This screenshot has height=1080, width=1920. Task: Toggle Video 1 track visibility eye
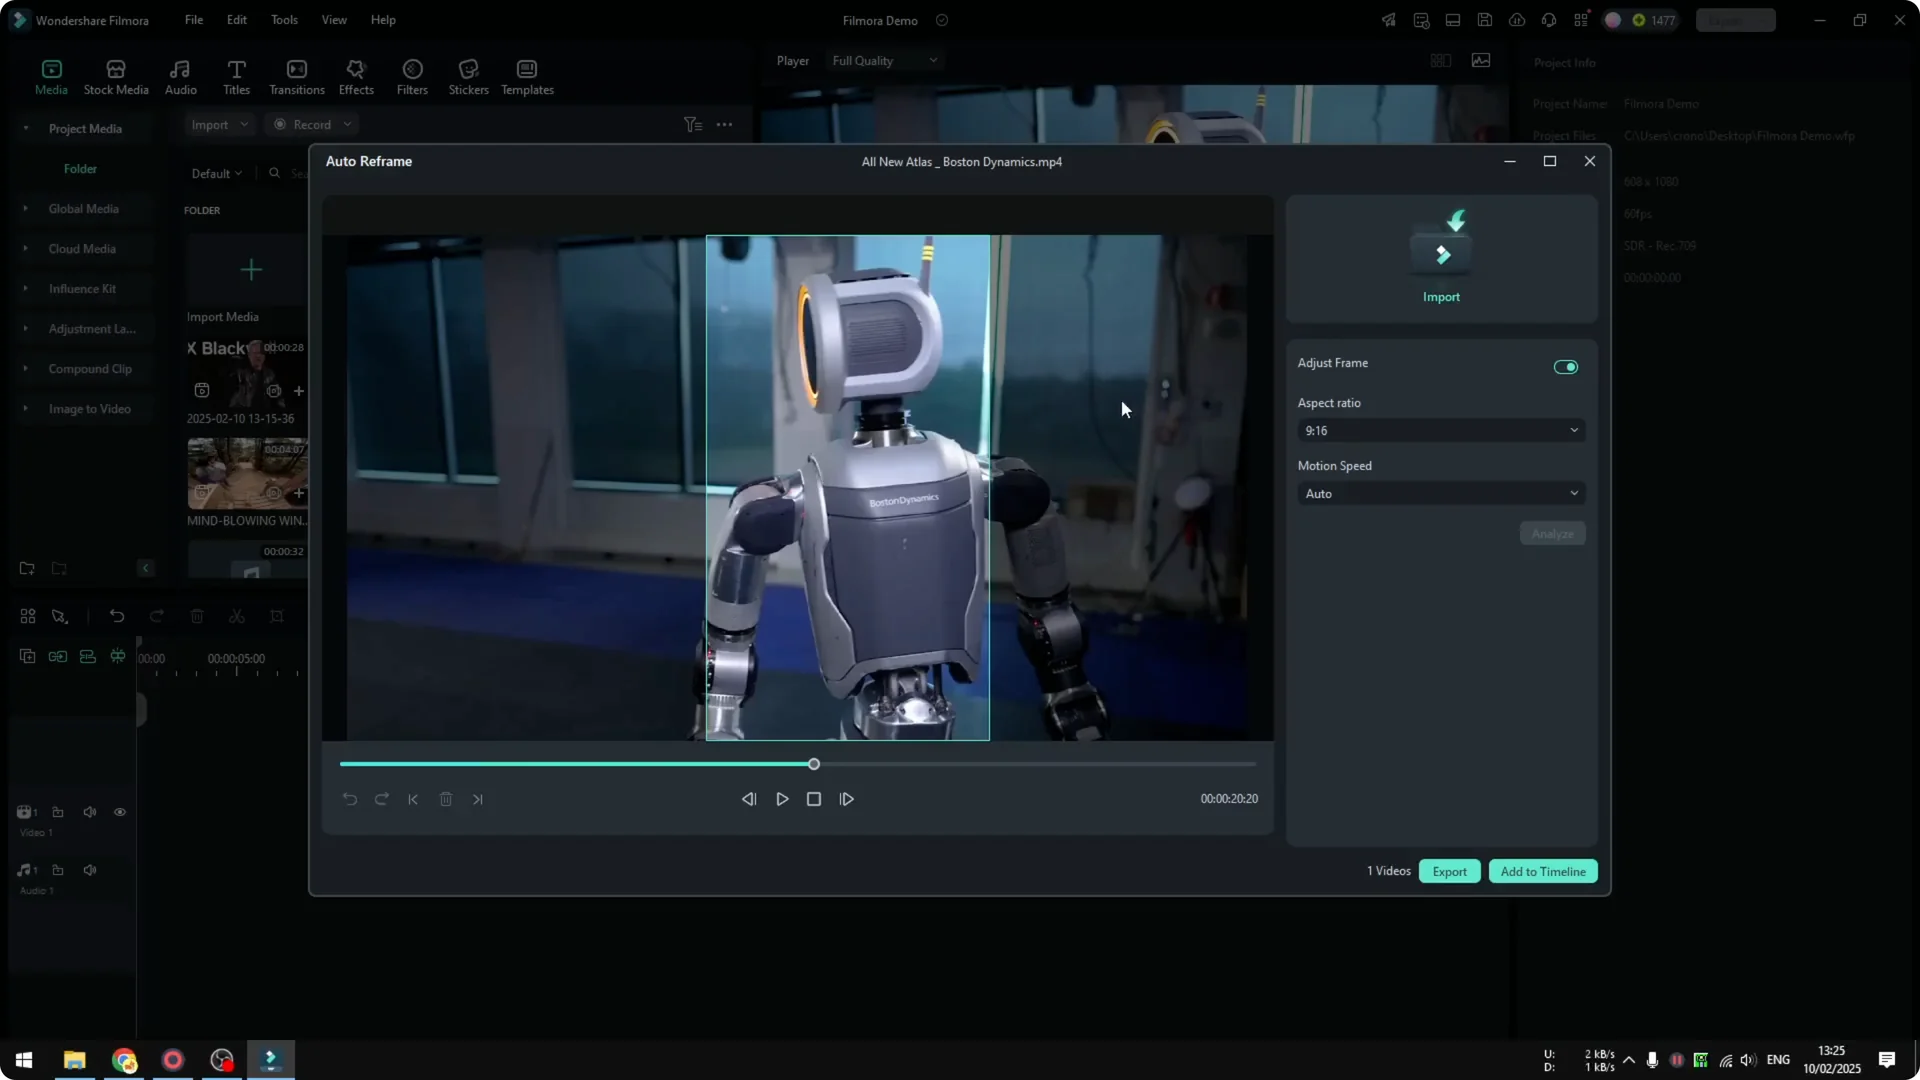pos(120,813)
